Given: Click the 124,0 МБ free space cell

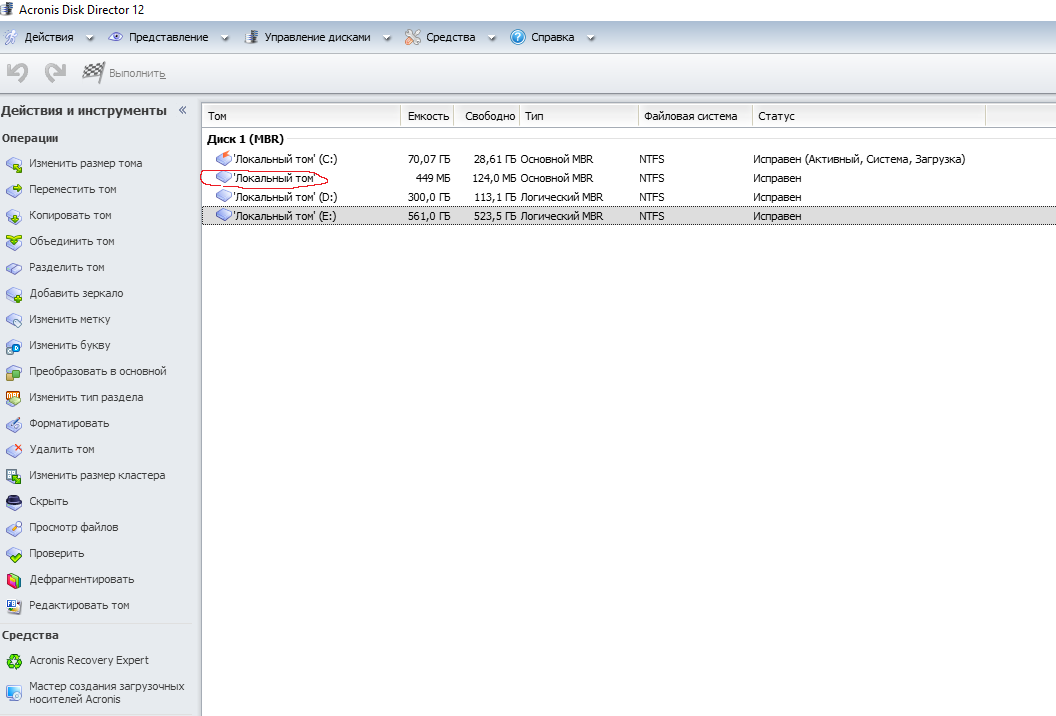Looking at the screenshot, I should [494, 178].
